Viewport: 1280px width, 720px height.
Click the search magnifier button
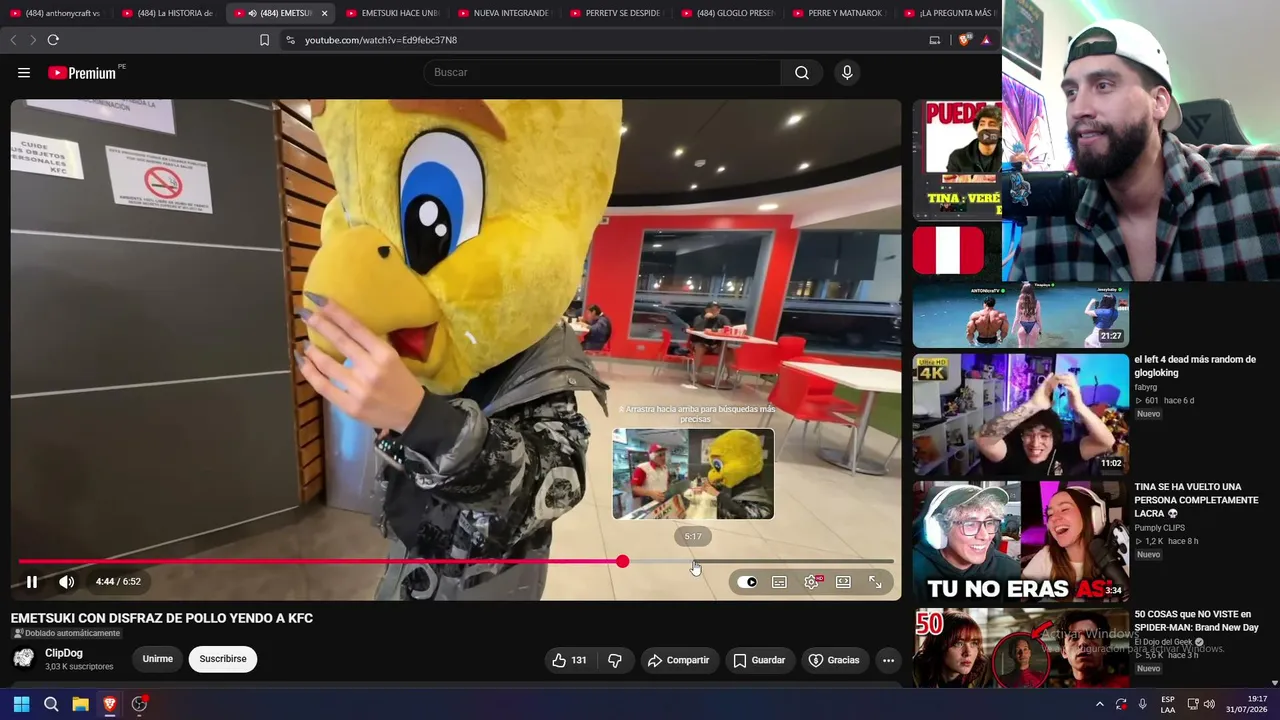pos(802,72)
